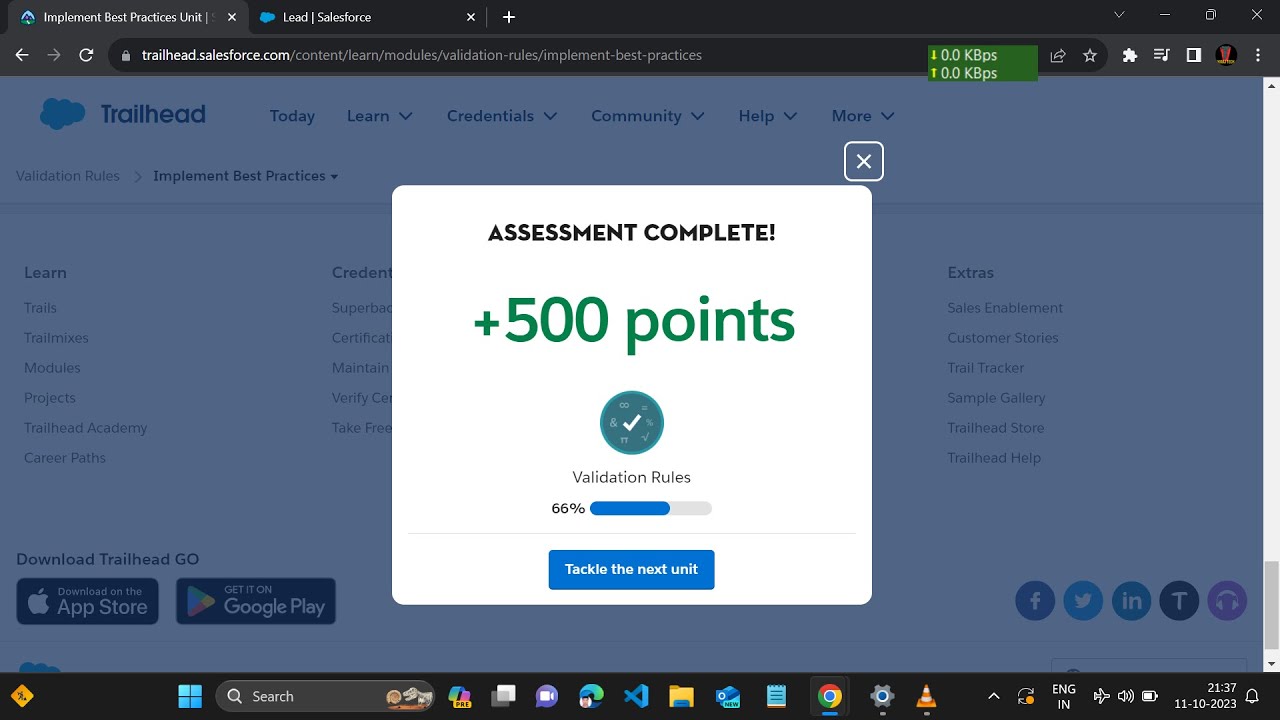Screen dimensions: 1280x720
Task: Expand the Help dropdown menu
Action: (768, 116)
